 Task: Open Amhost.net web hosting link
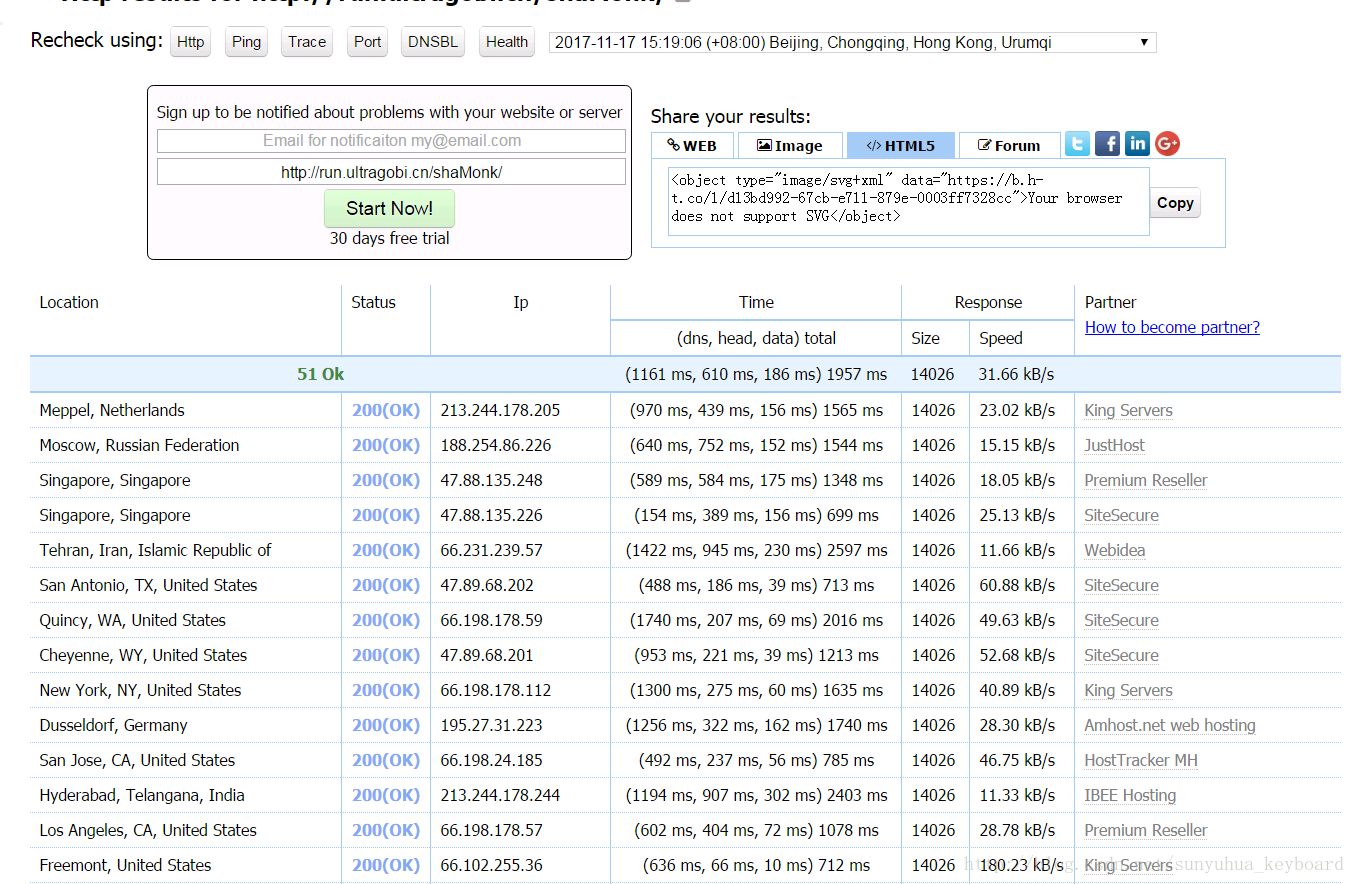pyautogui.click(x=1170, y=725)
